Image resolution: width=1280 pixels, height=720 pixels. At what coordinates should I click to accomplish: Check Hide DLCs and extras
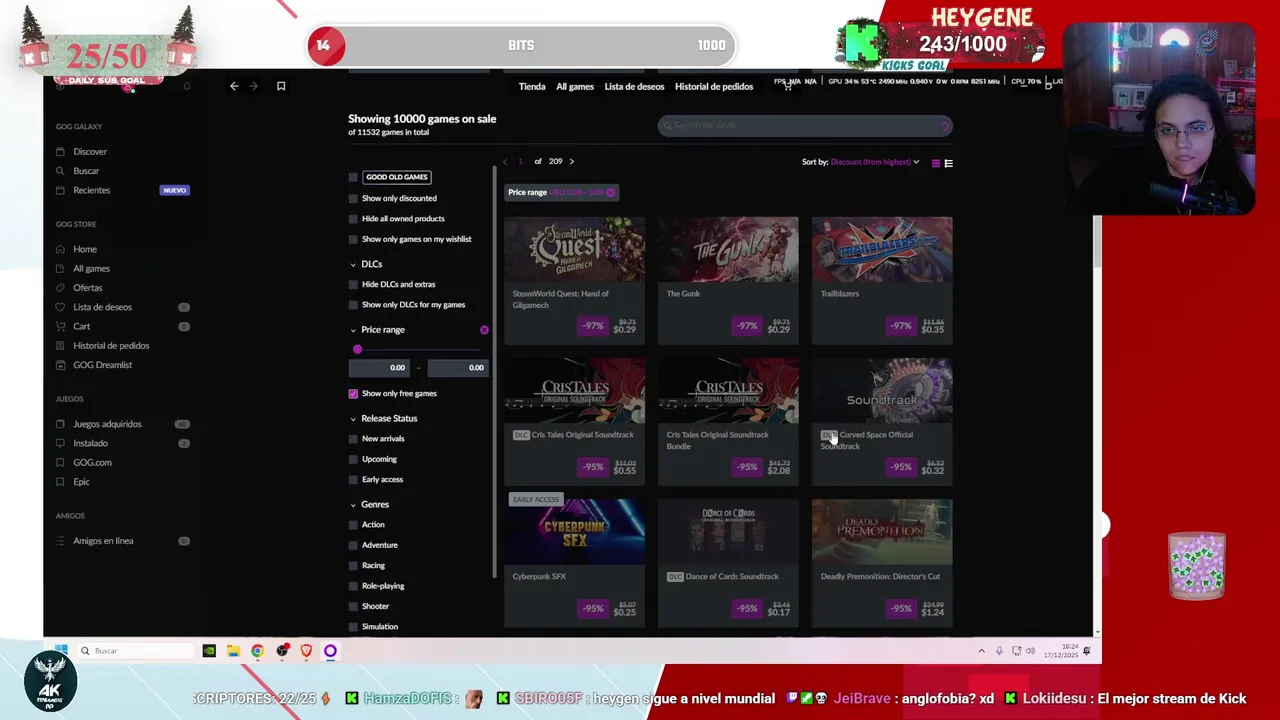[353, 284]
